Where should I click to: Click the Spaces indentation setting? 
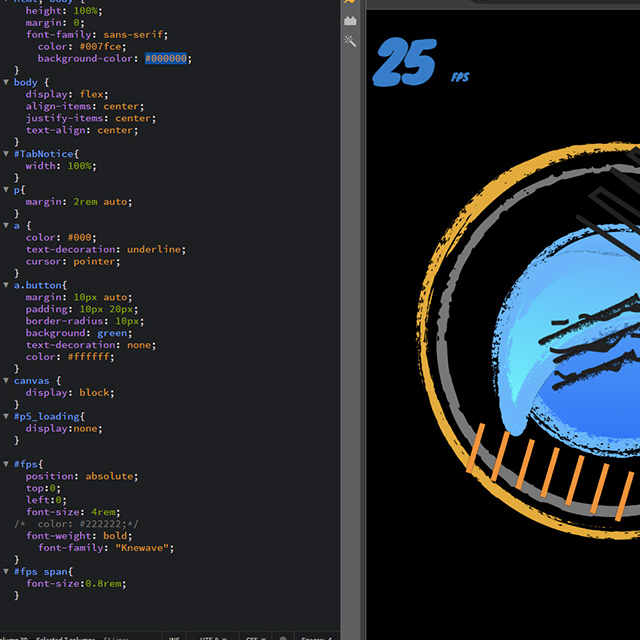coord(316,637)
